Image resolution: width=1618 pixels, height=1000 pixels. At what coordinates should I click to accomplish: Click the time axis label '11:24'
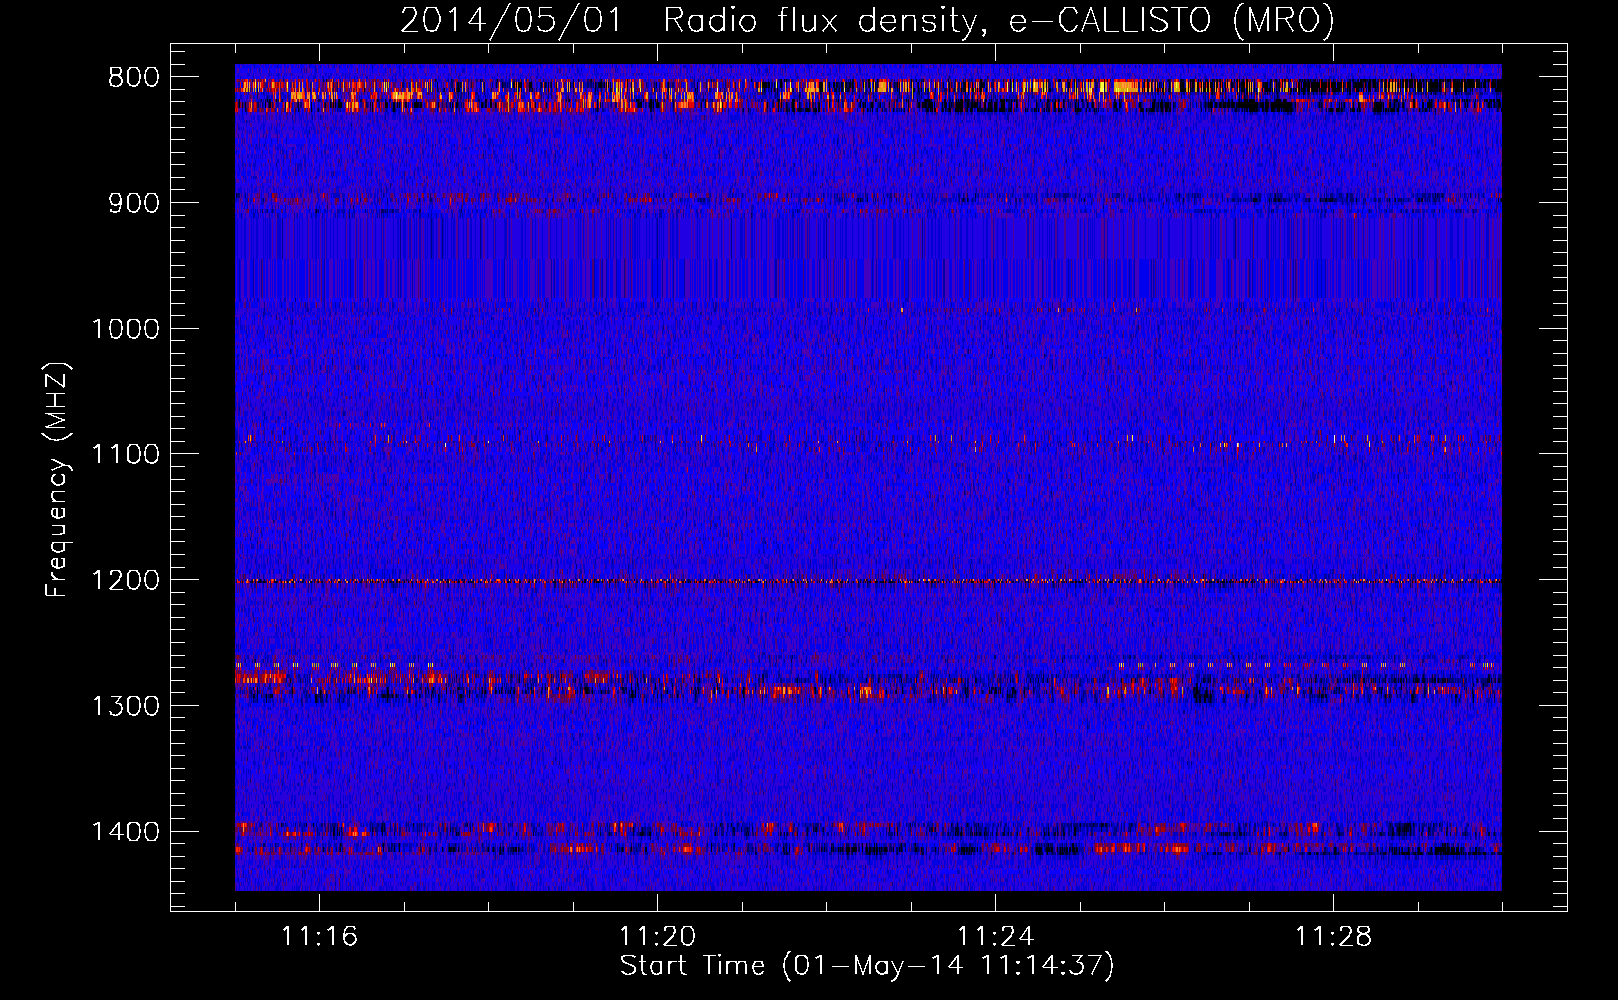pyautogui.click(x=995, y=937)
